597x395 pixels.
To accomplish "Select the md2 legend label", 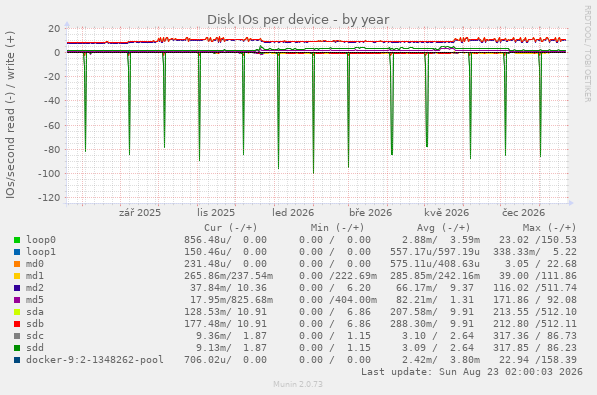I will pyautogui.click(x=35, y=288).
